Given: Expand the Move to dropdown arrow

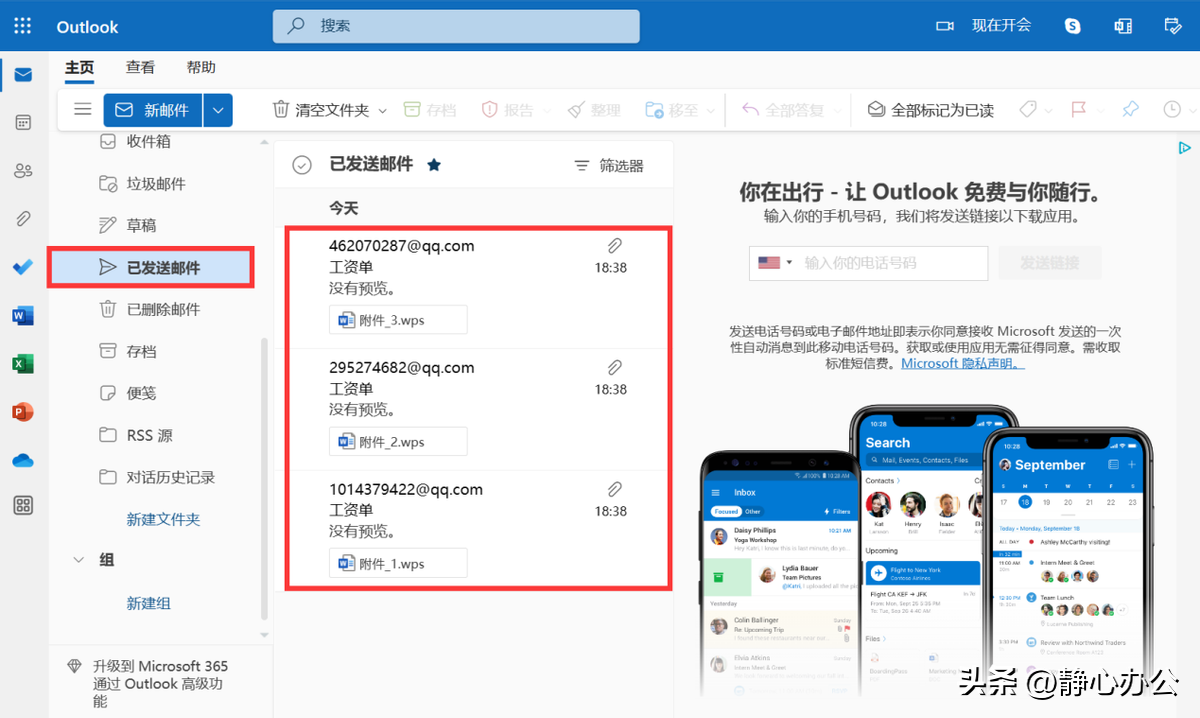Looking at the screenshot, I should [711, 111].
